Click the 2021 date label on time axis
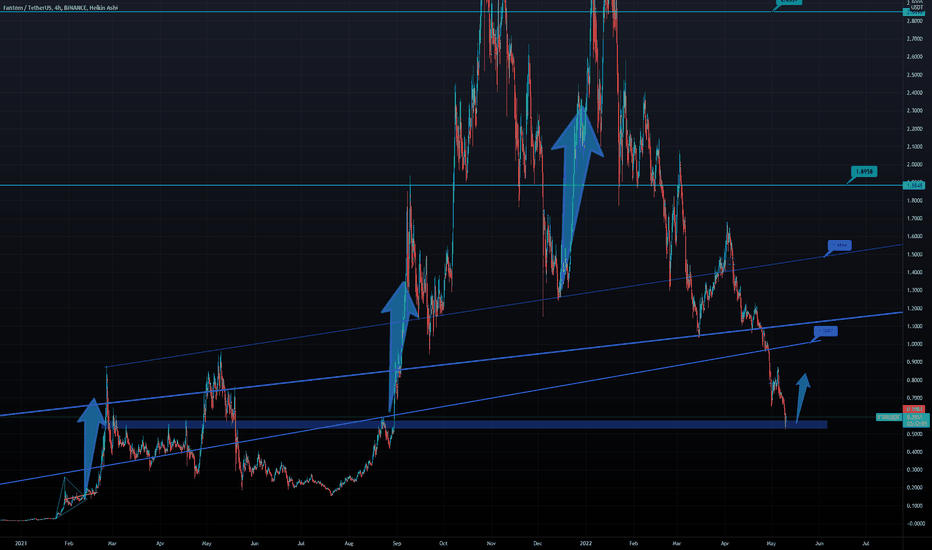Screen dimensions: 932x550 click(x=21, y=543)
